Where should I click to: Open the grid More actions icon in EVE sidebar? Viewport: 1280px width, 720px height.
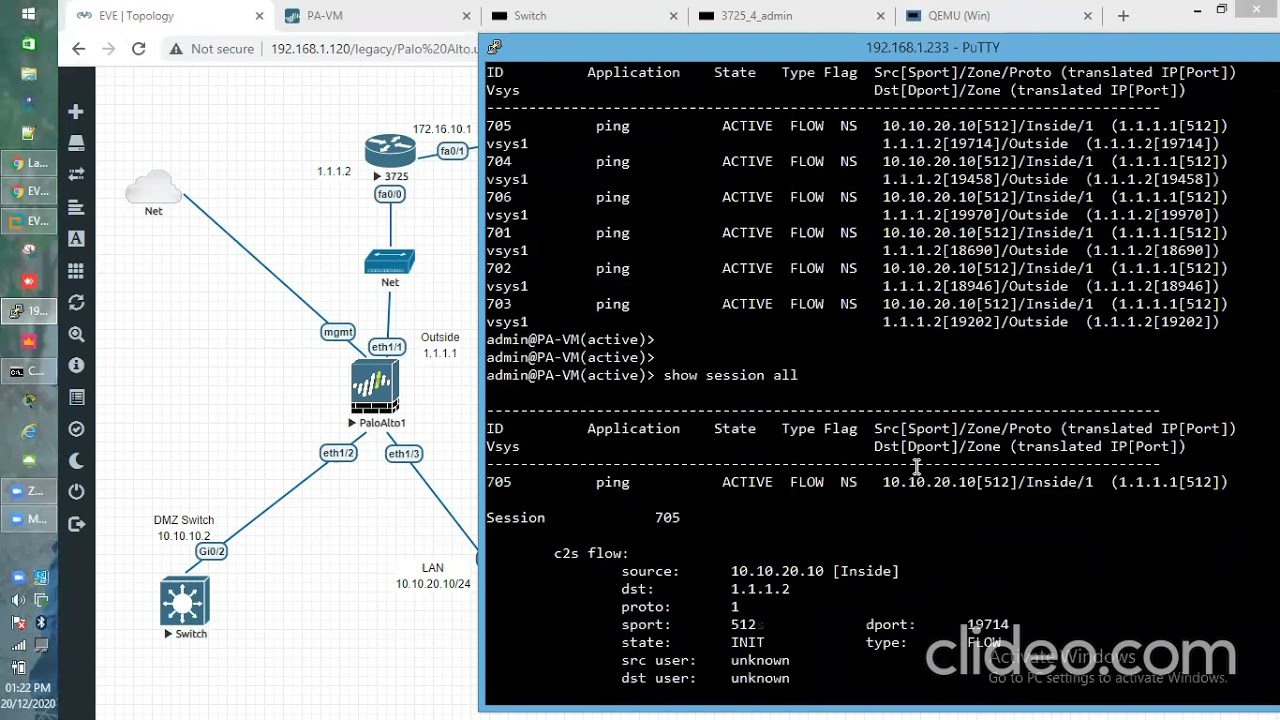tap(76, 271)
